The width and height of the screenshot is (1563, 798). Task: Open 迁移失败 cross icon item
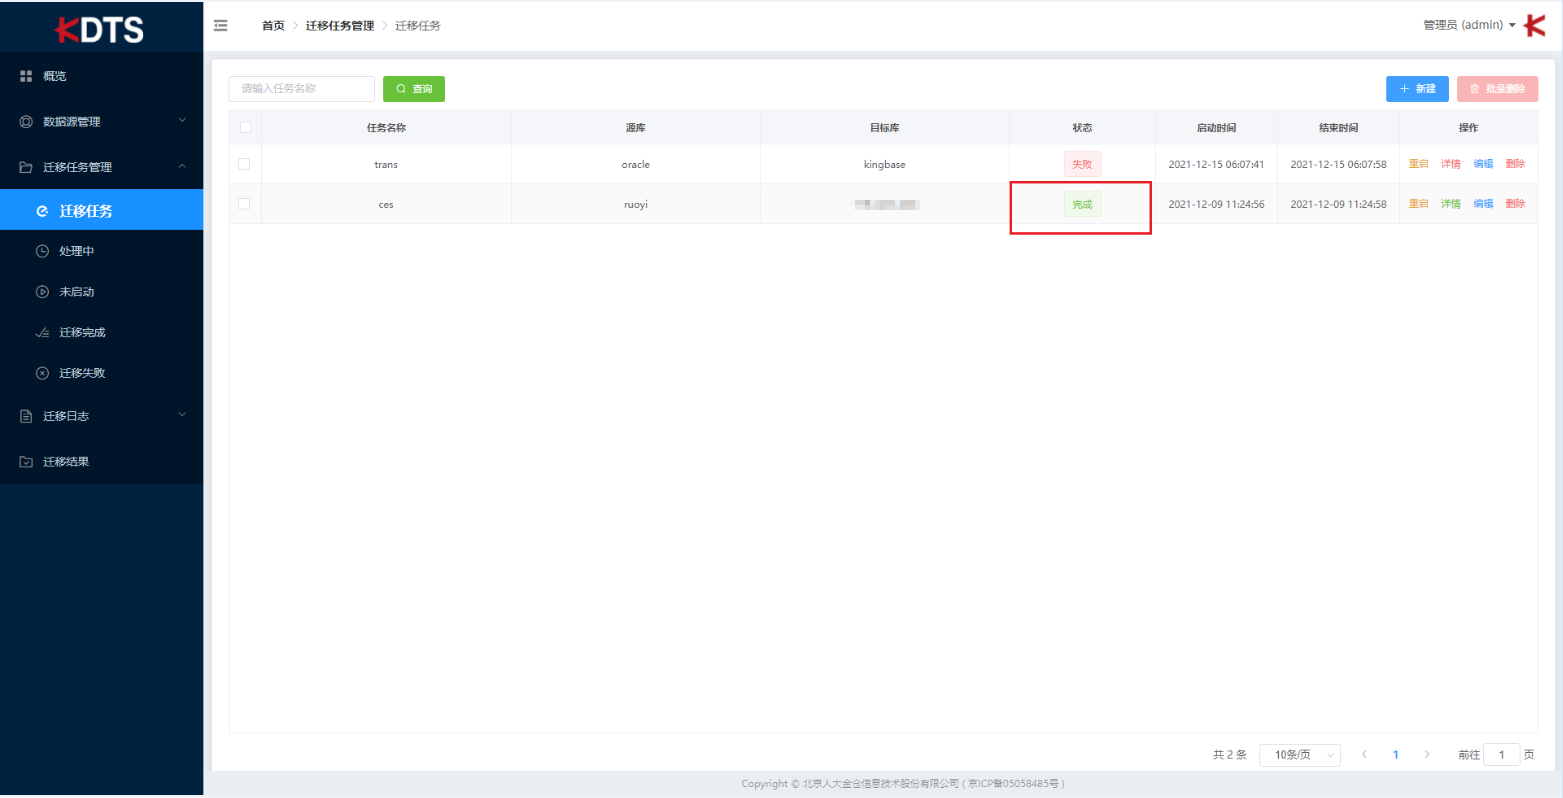[42, 373]
